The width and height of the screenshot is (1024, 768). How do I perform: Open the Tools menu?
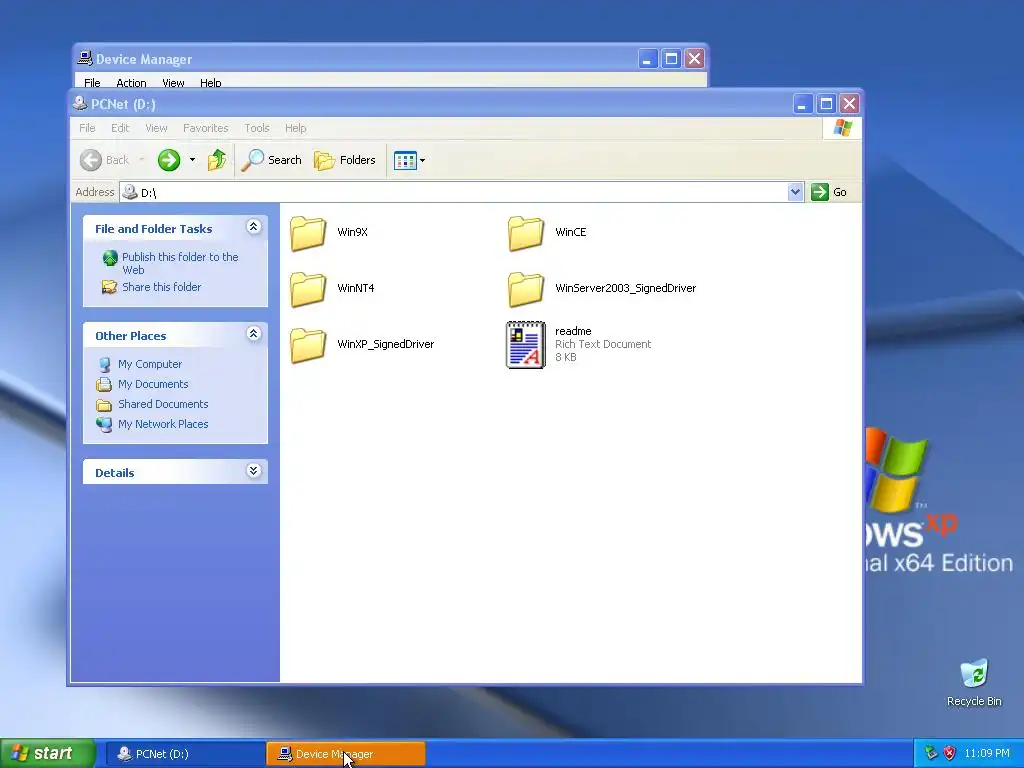pos(257,128)
